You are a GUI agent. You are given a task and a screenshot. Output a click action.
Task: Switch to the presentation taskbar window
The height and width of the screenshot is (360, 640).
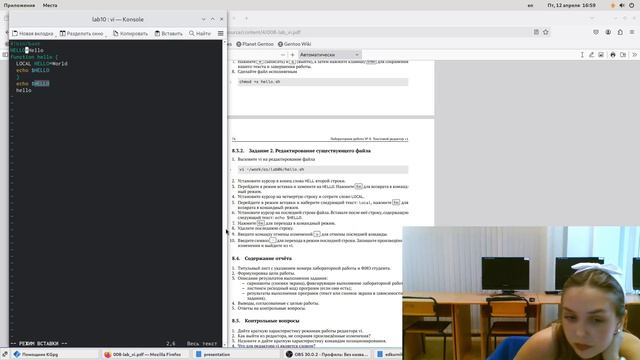(x=235, y=354)
